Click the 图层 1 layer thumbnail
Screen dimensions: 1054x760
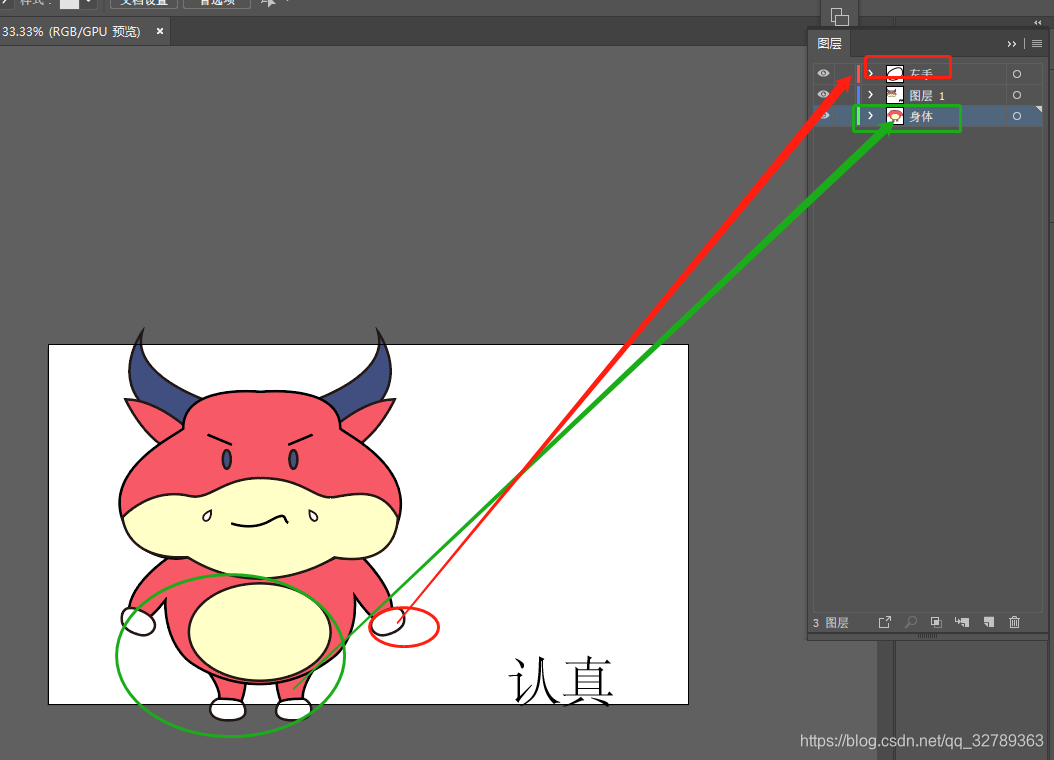coord(895,95)
